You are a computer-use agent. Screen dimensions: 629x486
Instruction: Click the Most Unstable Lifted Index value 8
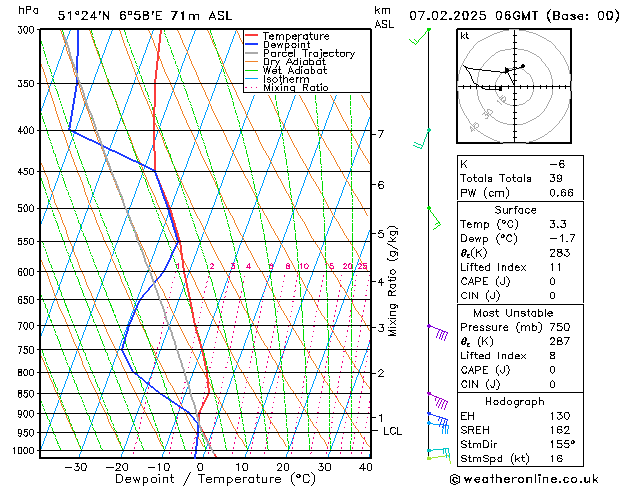[552, 356]
